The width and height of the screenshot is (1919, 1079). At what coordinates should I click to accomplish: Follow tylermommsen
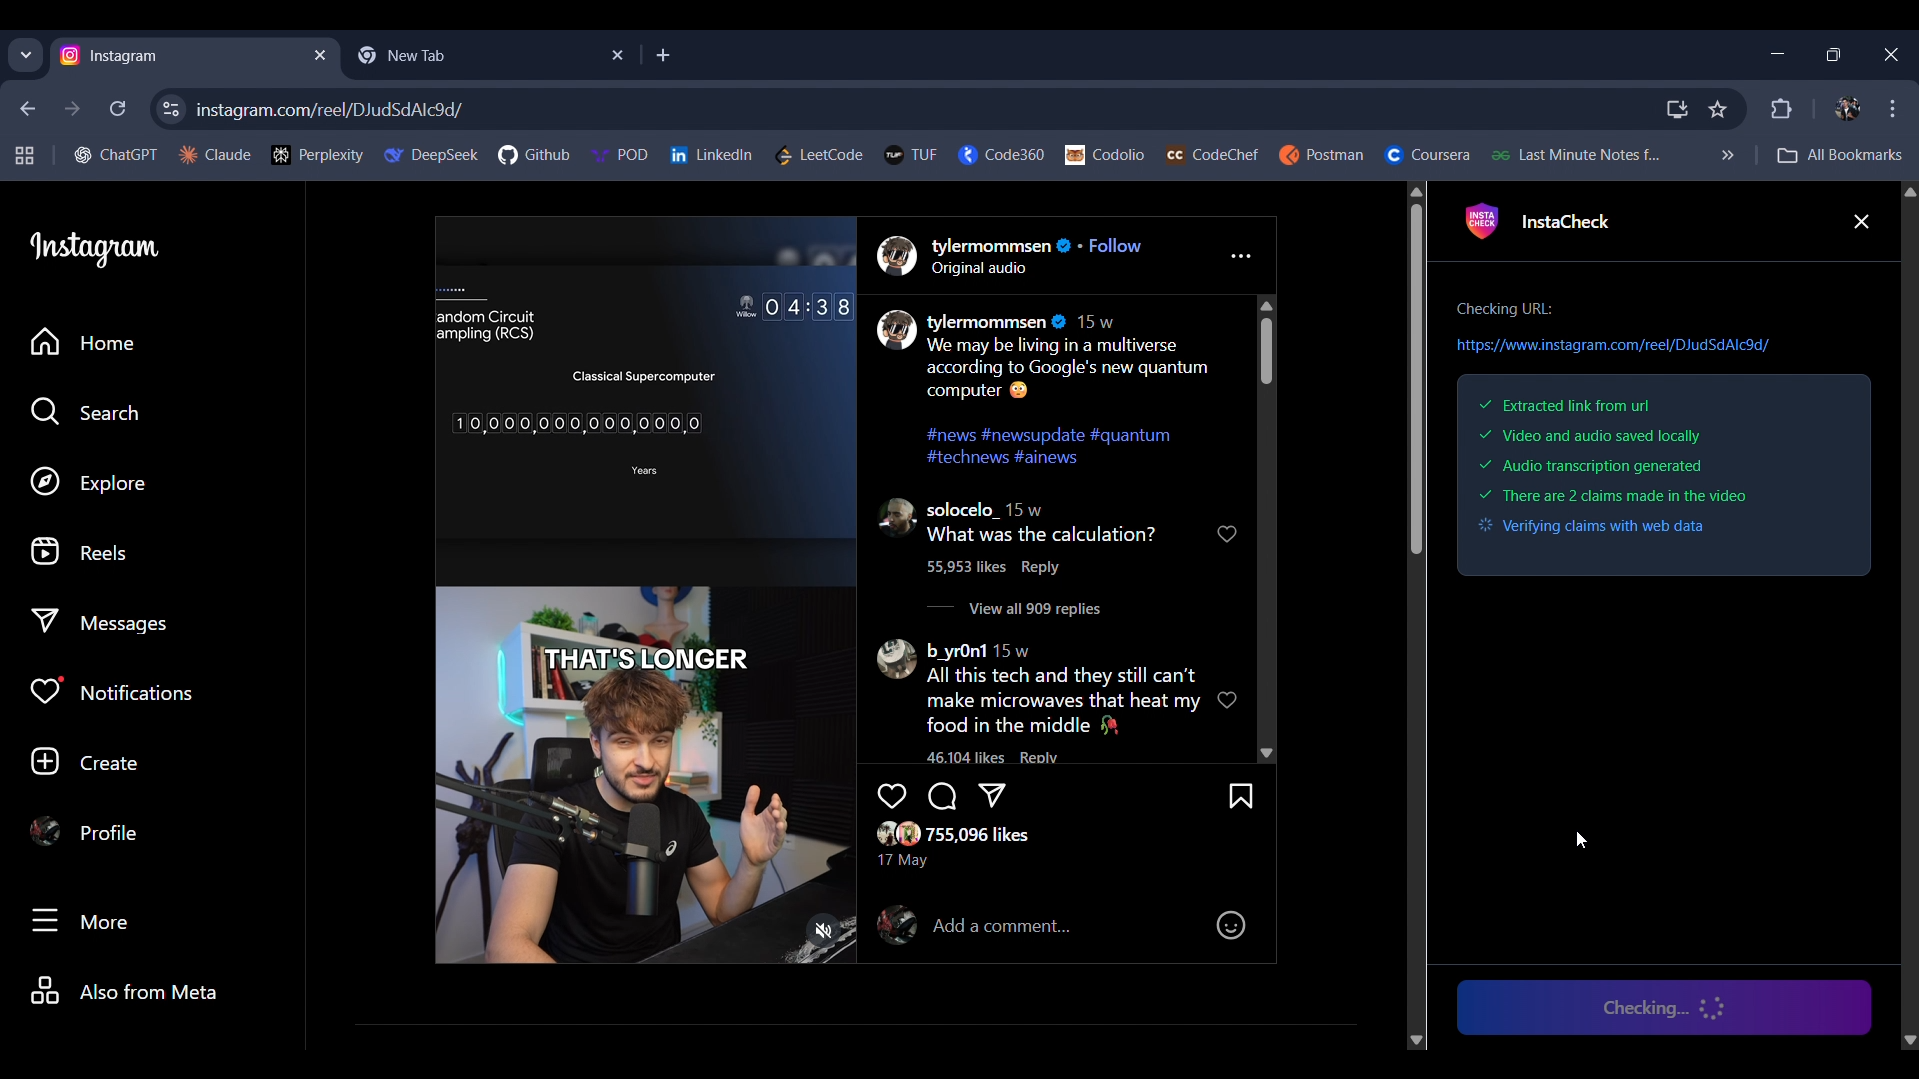pyautogui.click(x=1114, y=246)
